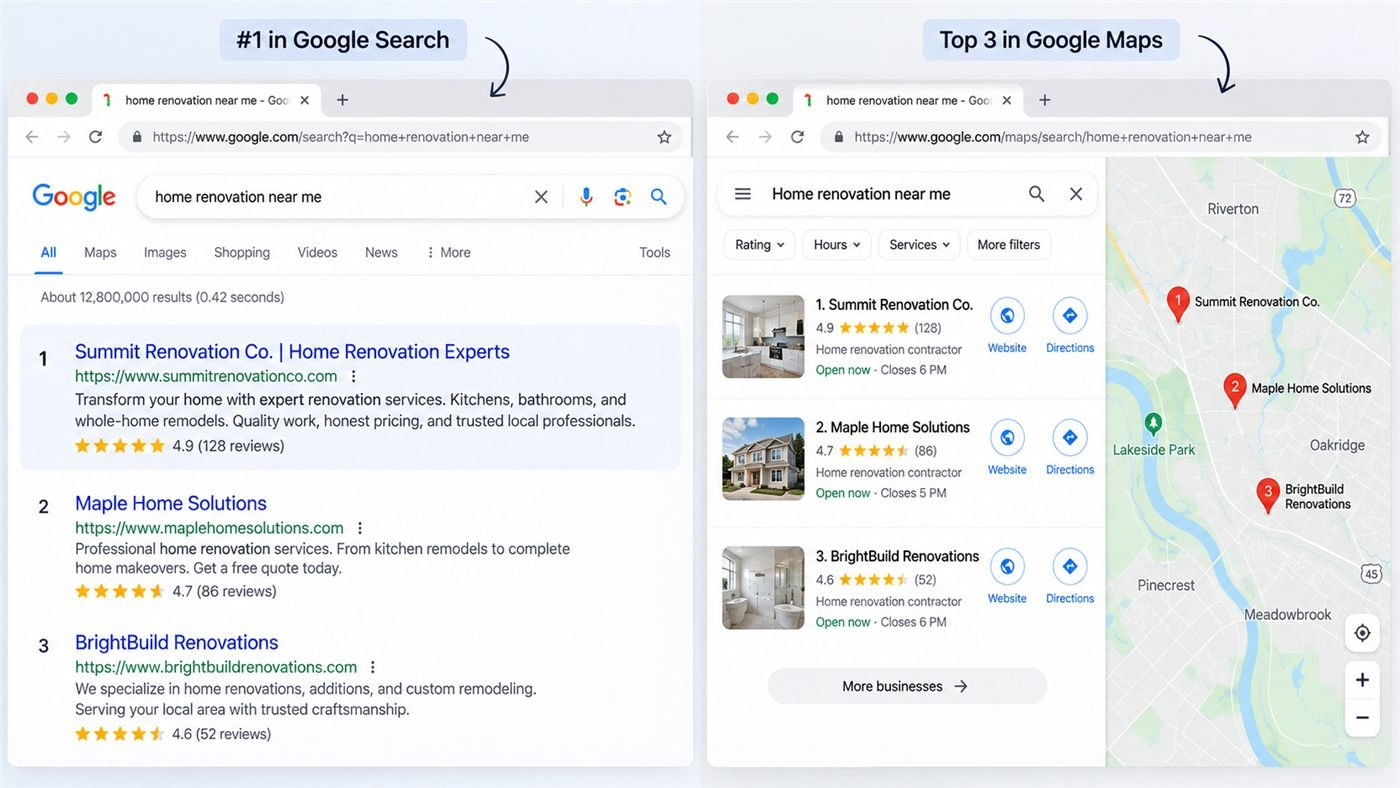
Task: Start voice search with microphone icon
Action: [x=586, y=197]
